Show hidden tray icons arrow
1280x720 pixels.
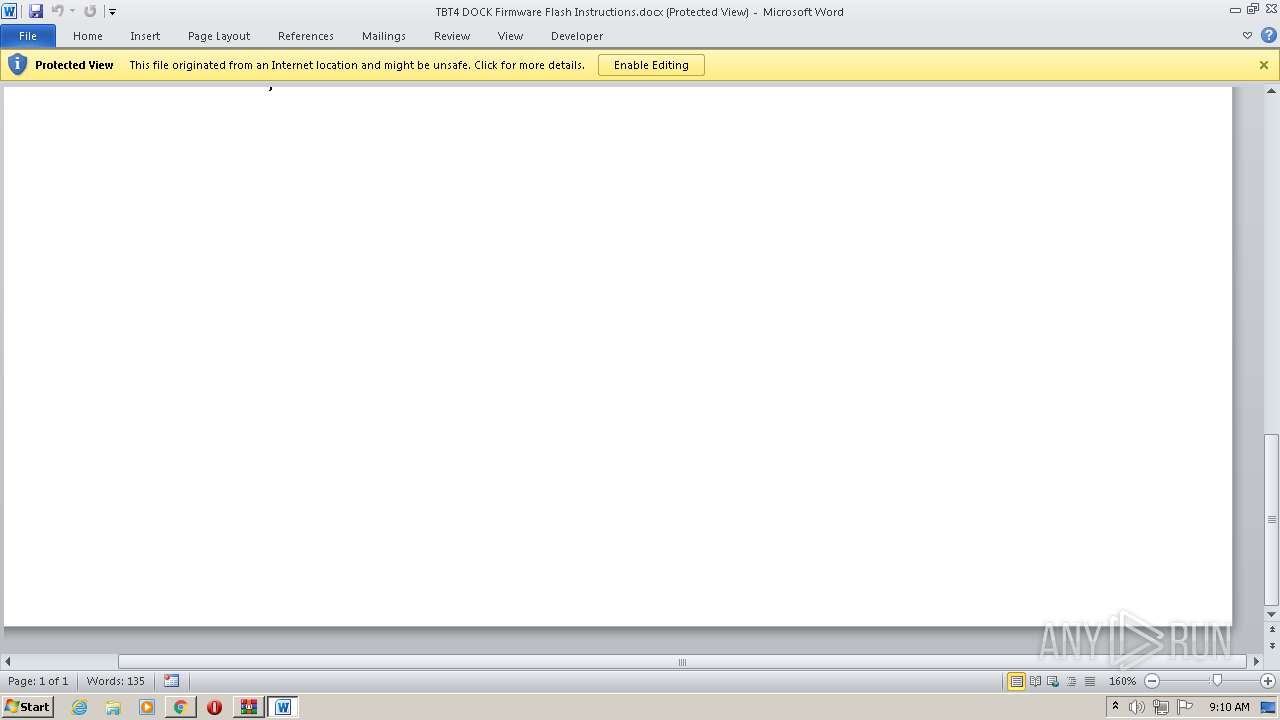tap(1115, 707)
